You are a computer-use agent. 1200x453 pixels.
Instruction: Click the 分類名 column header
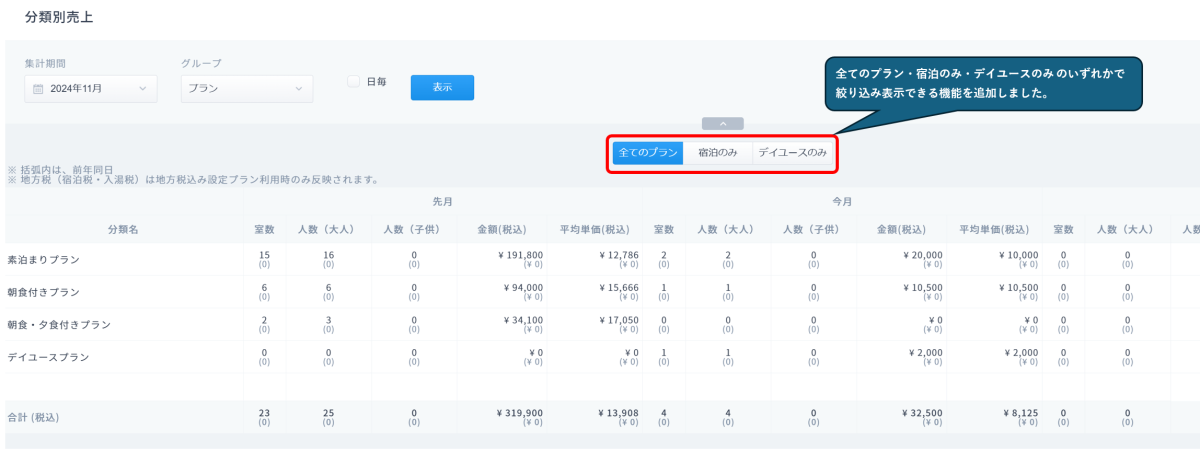click(123, 230)
